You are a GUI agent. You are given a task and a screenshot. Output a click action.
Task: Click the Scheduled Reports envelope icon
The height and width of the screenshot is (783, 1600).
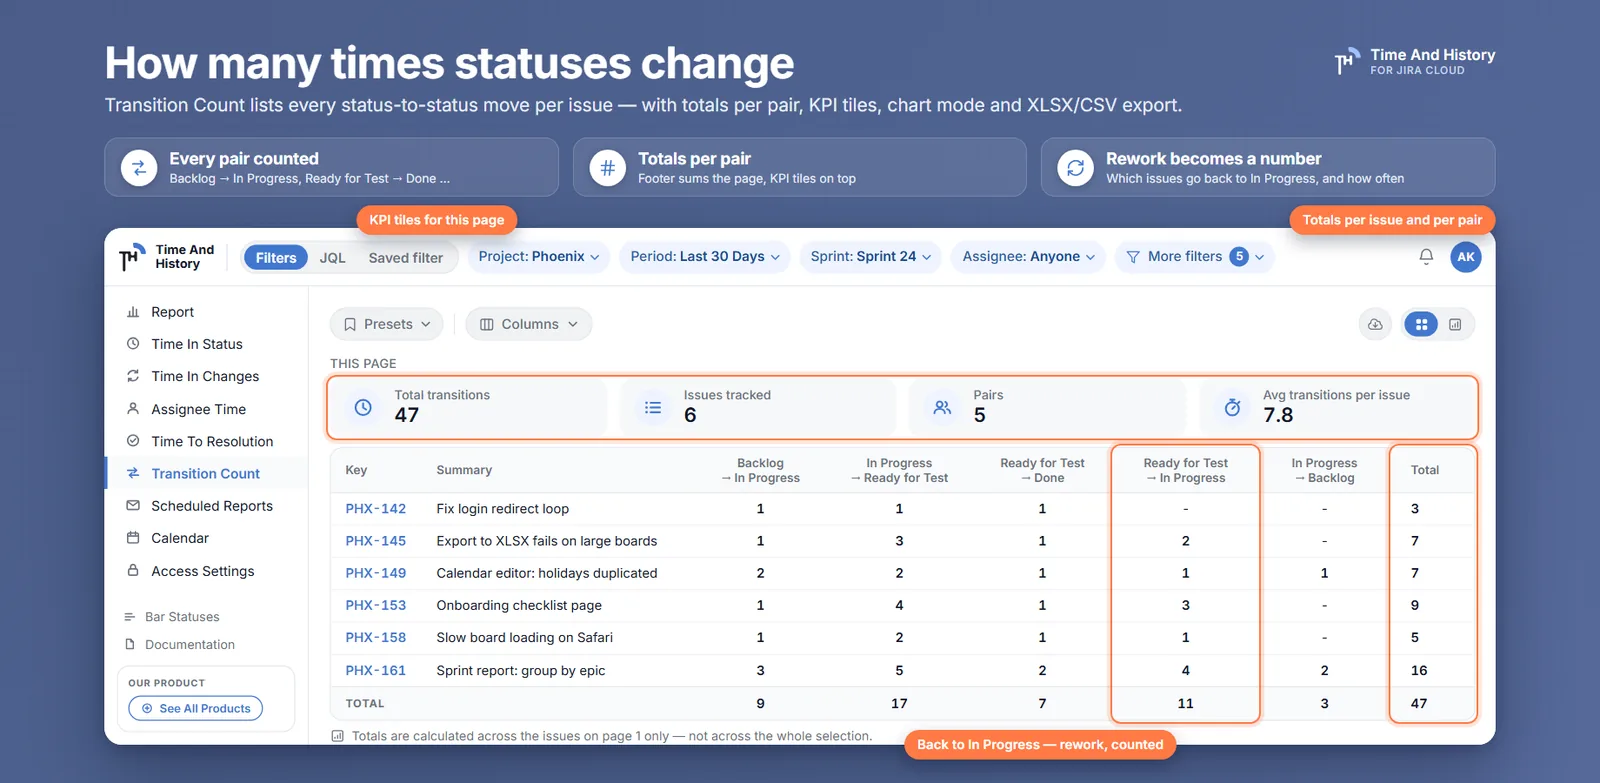click(x=133, y=506)
